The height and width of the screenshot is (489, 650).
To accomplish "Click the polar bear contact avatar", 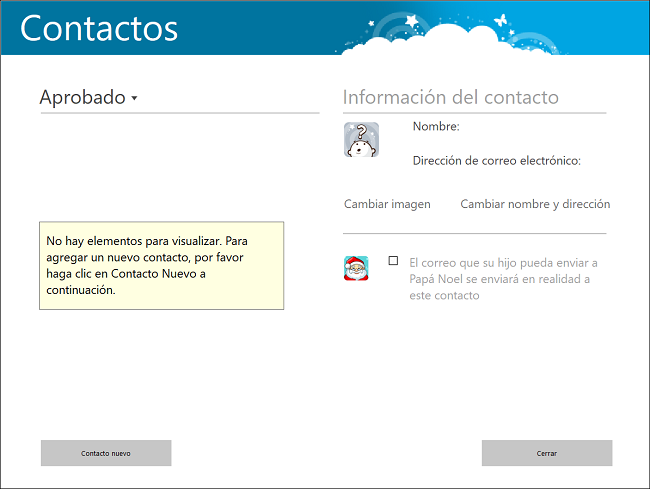I will (x=361, y=140).
